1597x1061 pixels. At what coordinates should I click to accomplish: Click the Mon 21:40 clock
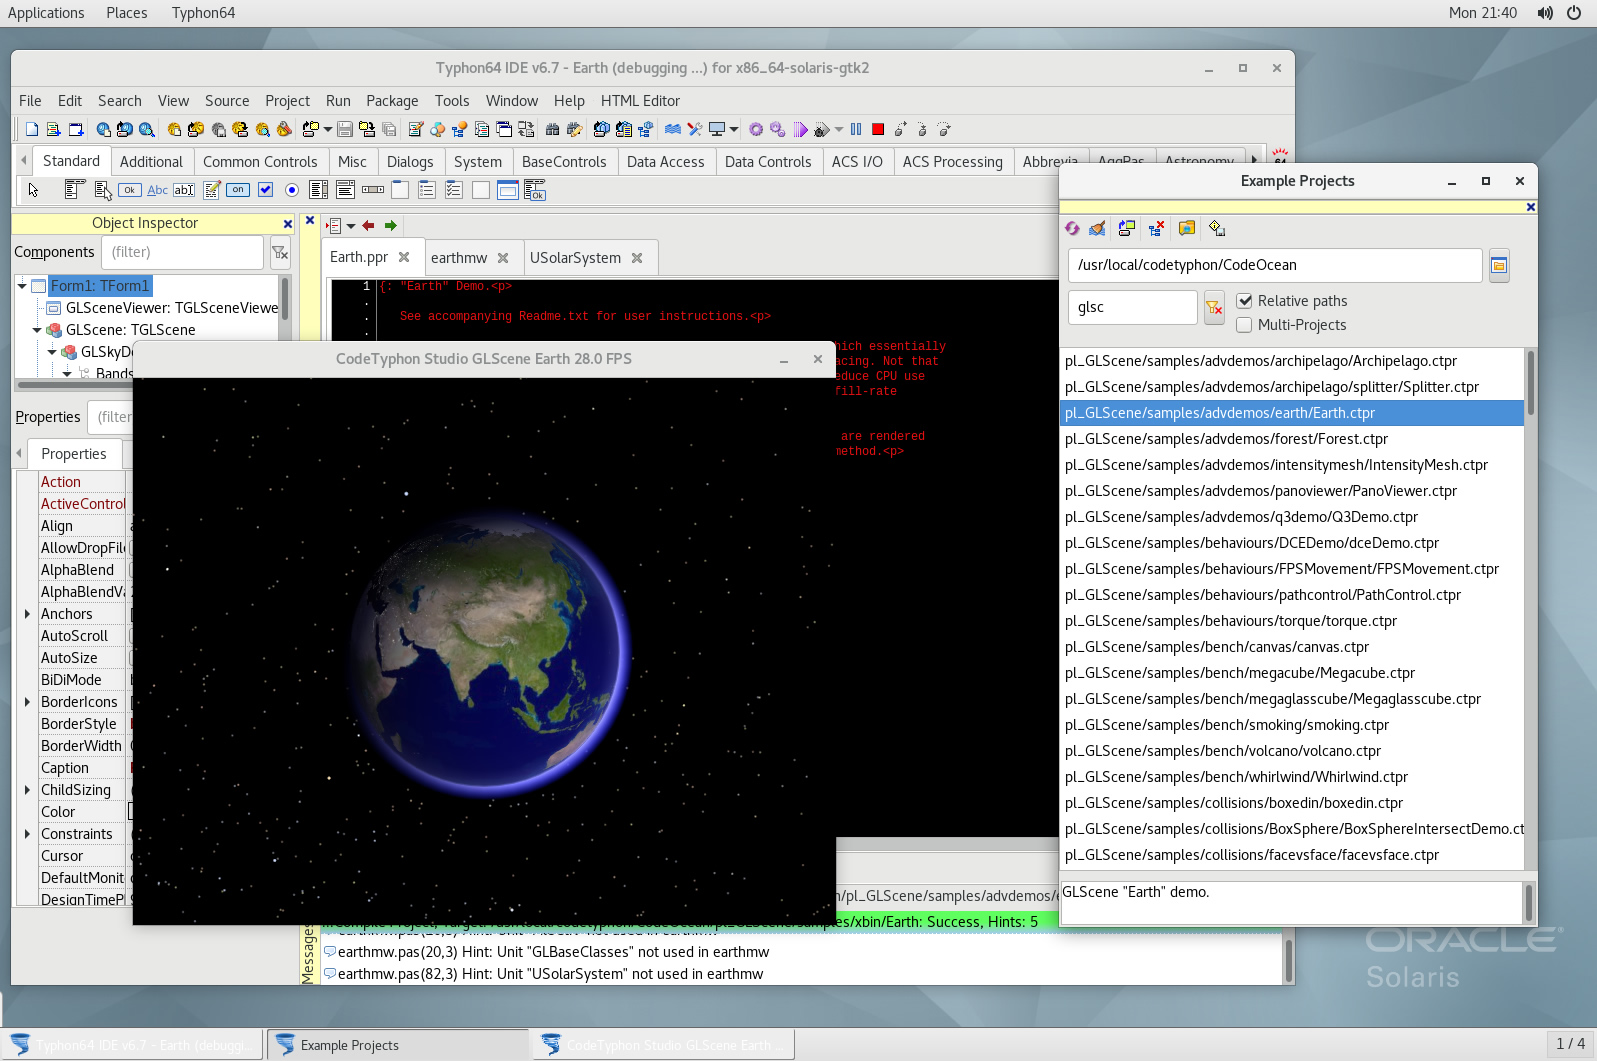pos(1482,13)
